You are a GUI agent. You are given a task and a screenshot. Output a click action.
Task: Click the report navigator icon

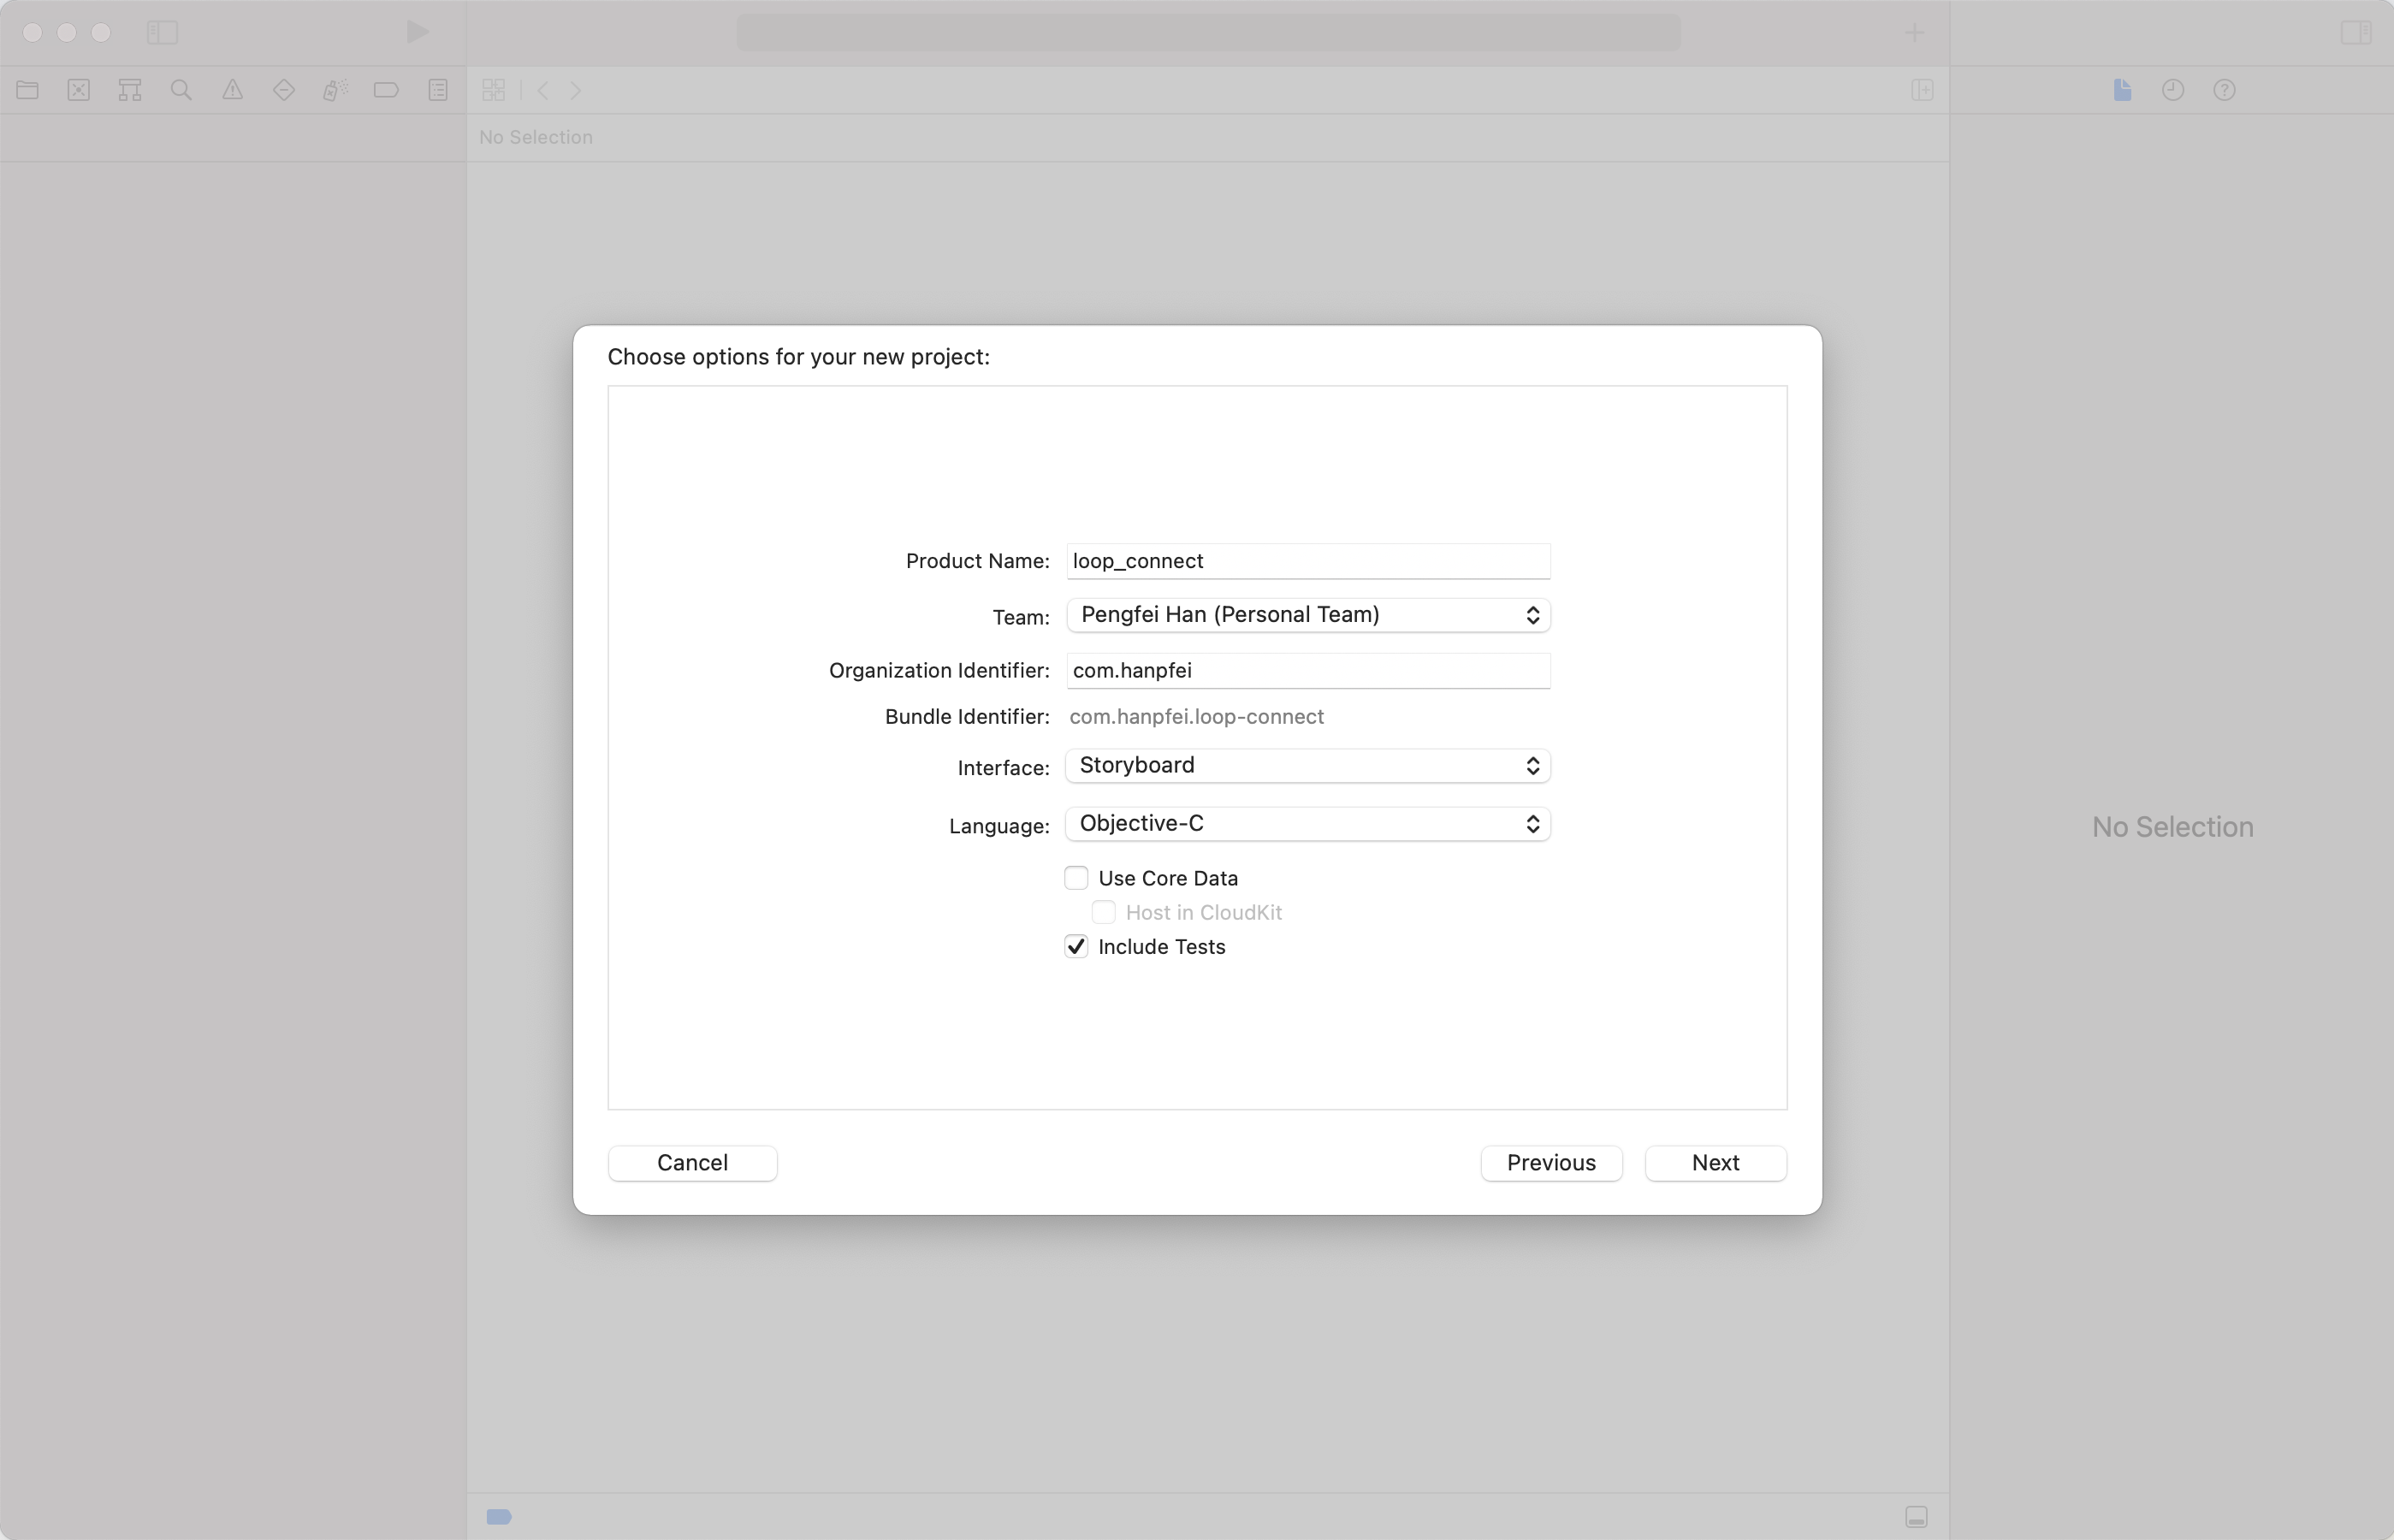click(x=436, y=91)
